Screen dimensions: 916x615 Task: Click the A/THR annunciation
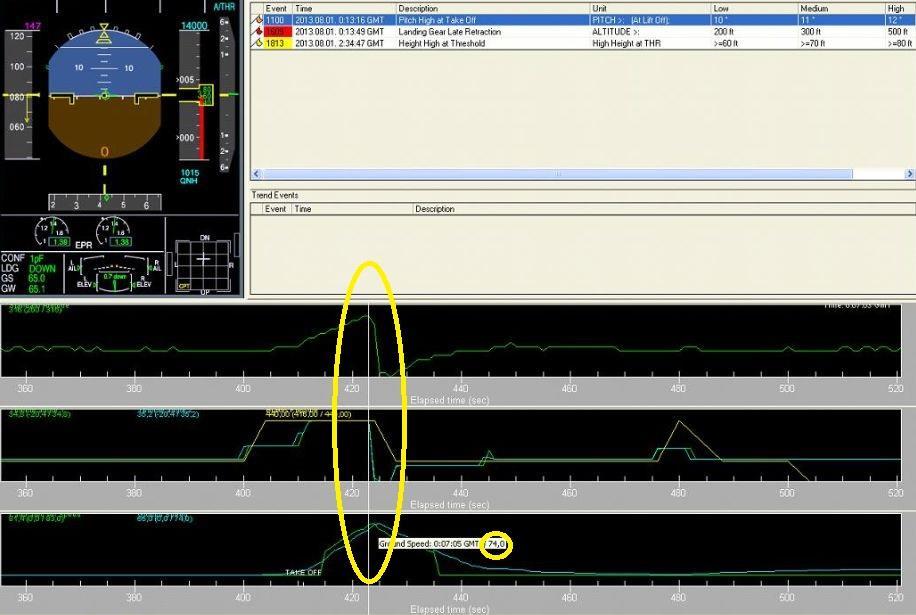click(x=224, y=7)
